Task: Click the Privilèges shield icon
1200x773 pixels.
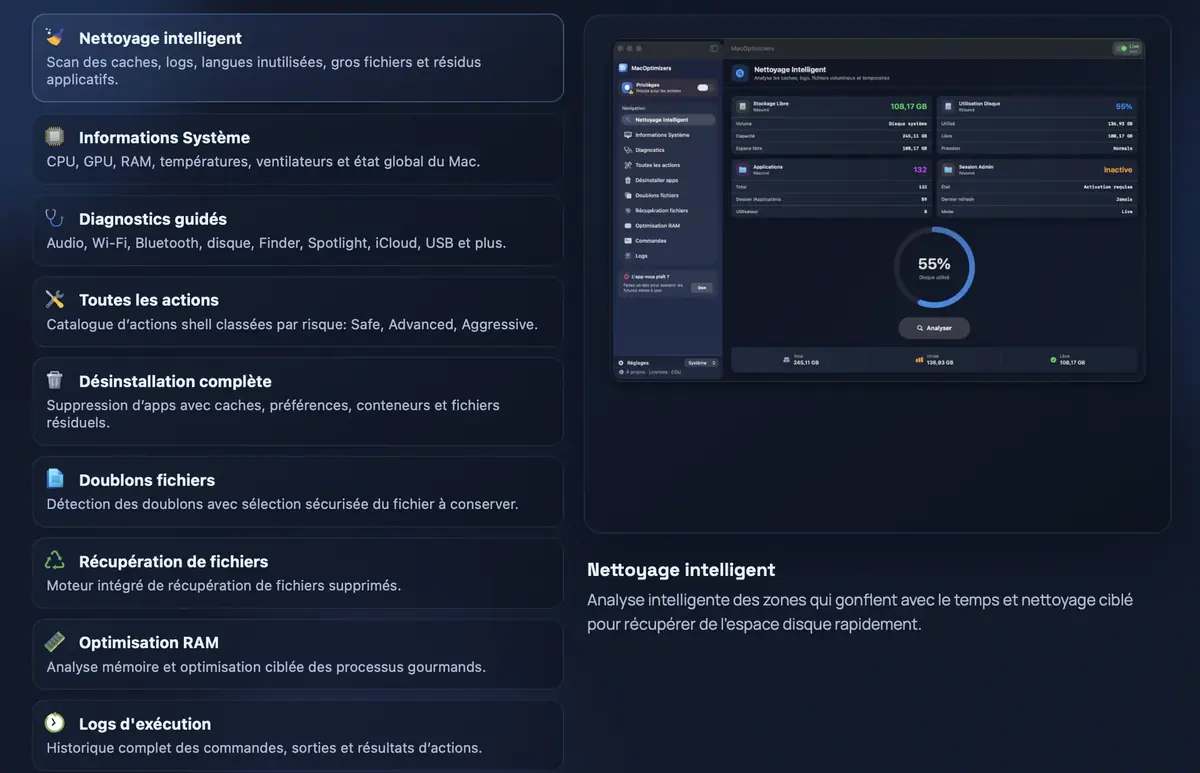Action: (x=627, y=87)
